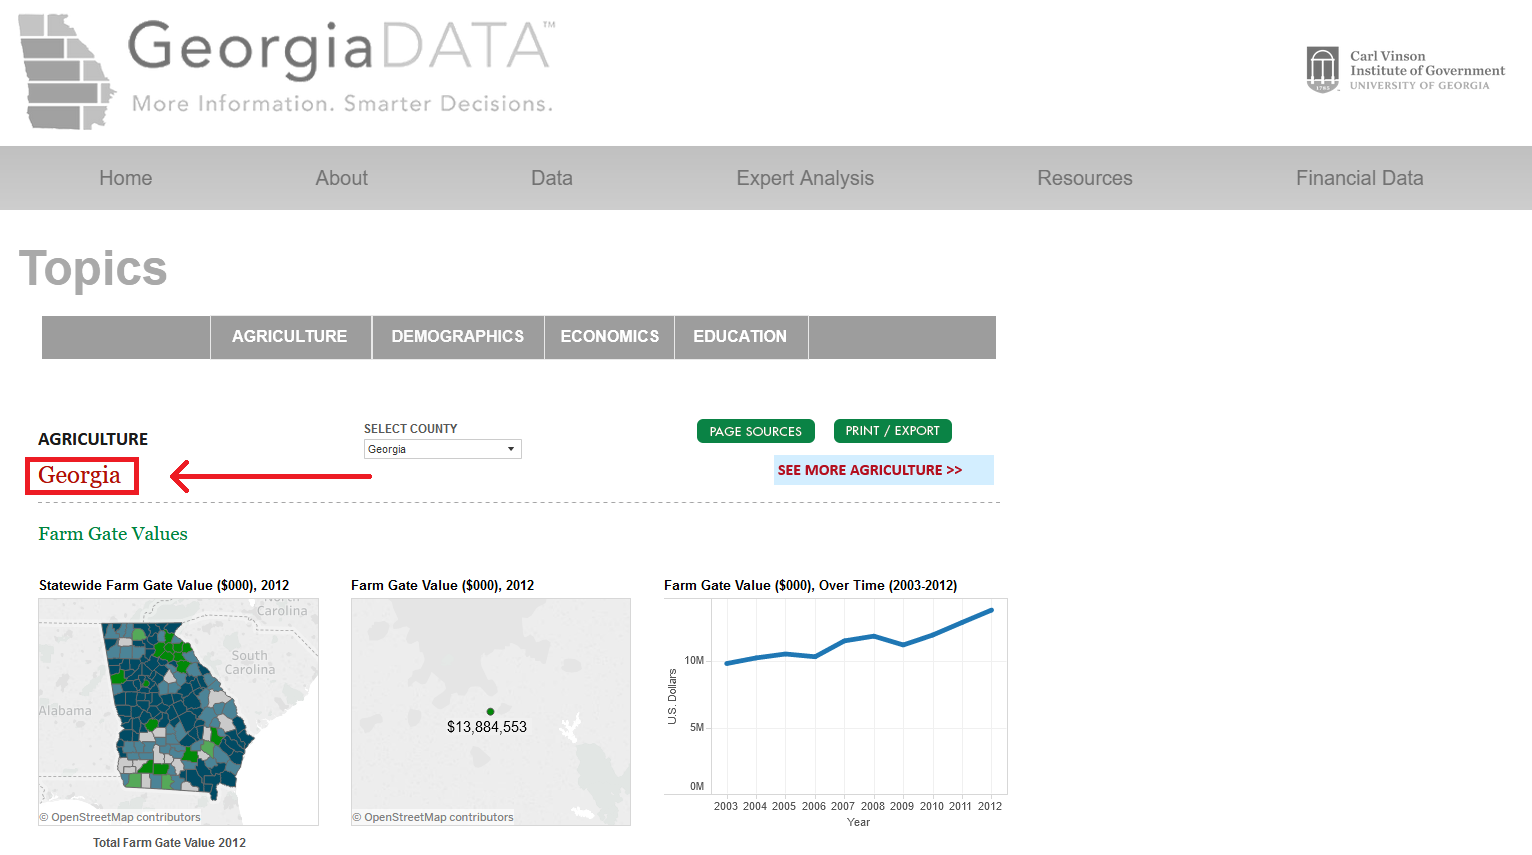Click the 0M label on the dollars axis

[697, 786]
